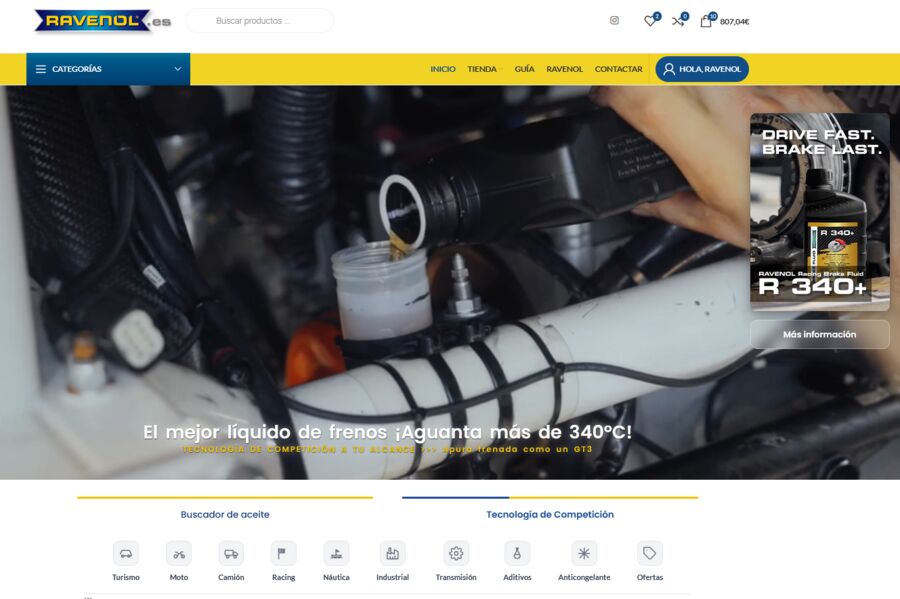The height and width of the screenshot is (599, 900).
Task: Click the Turismo label
Action: click(x=126, y=577)
